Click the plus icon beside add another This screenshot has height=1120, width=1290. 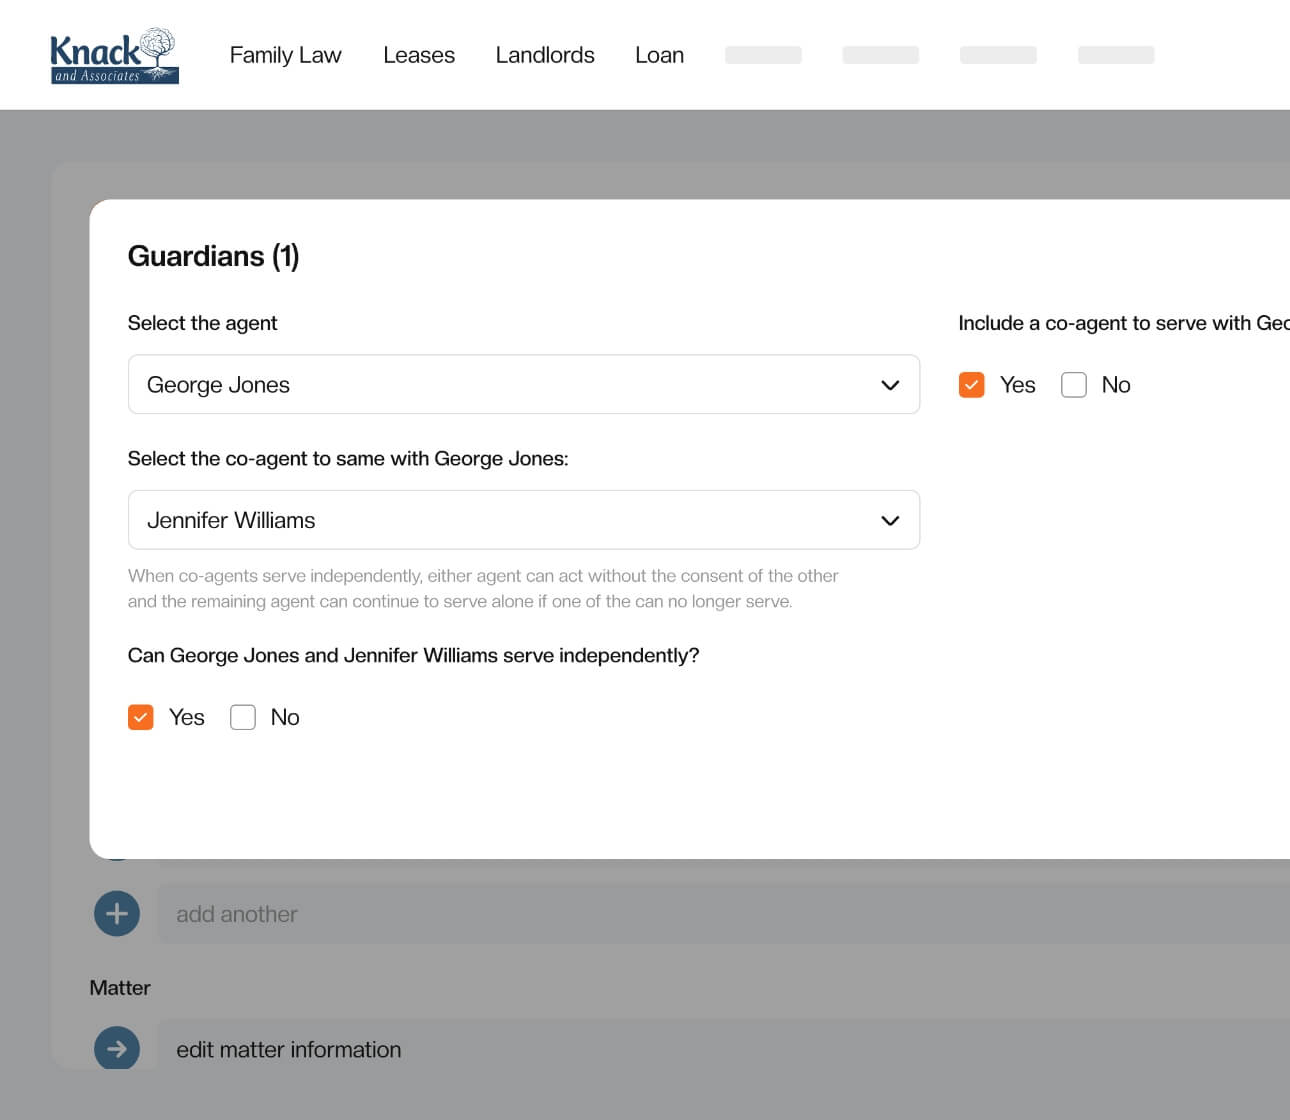(x=117, y=914)
